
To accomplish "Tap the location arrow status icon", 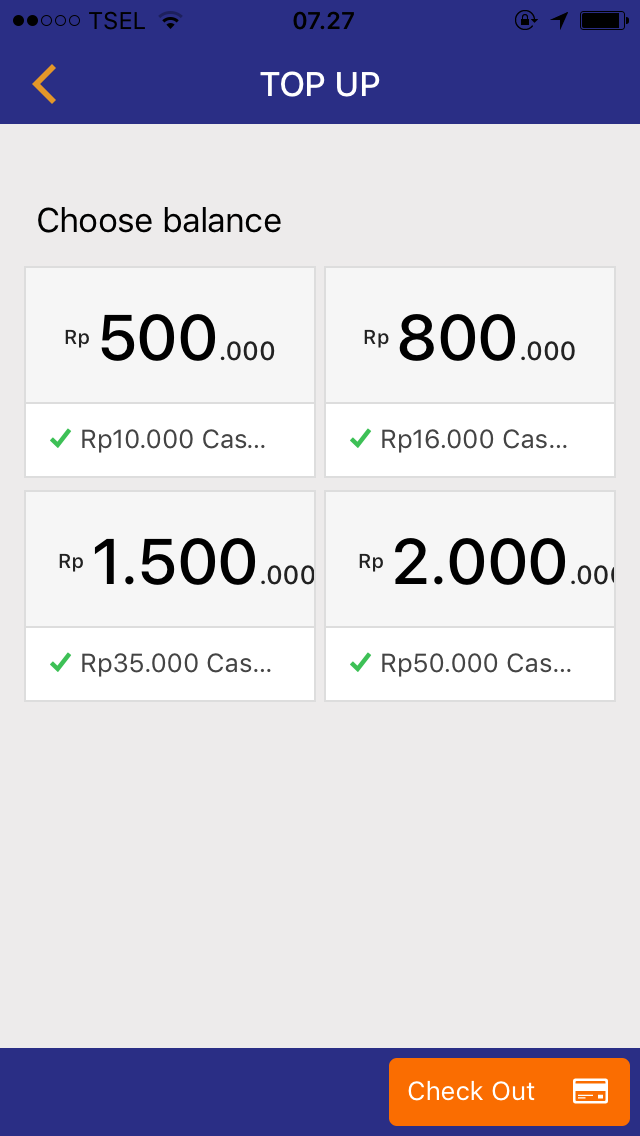I will [x=560, y=21].
